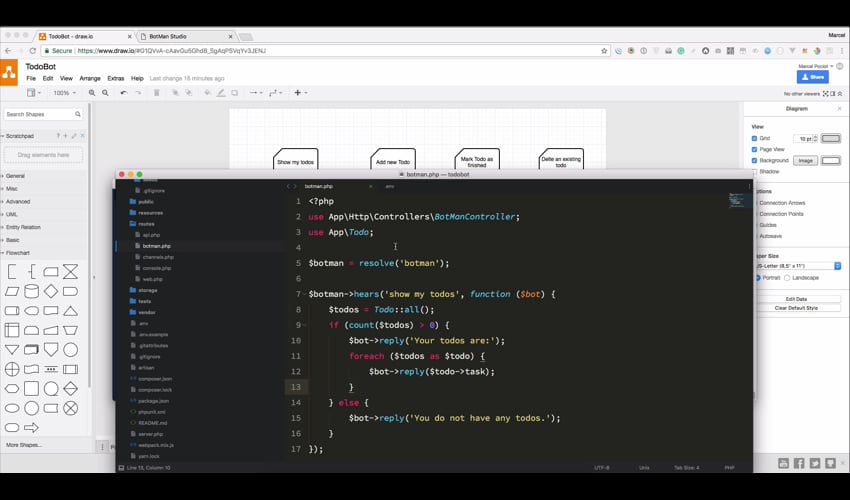Click the search magnifier in Search Shapes box
The image size is (850, 500).
pos(78,114)
